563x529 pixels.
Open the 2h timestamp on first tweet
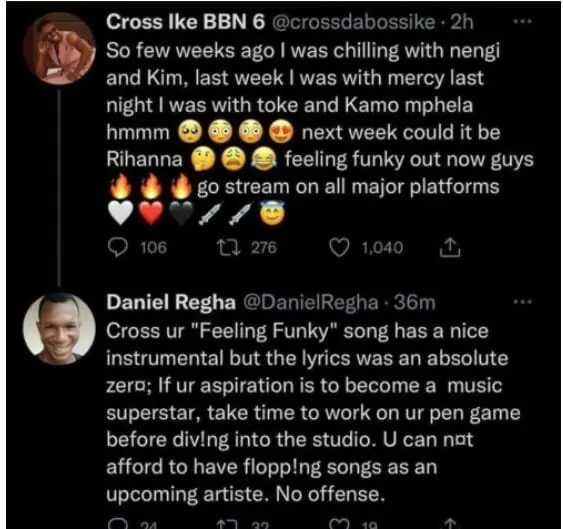tap(462, 22)
